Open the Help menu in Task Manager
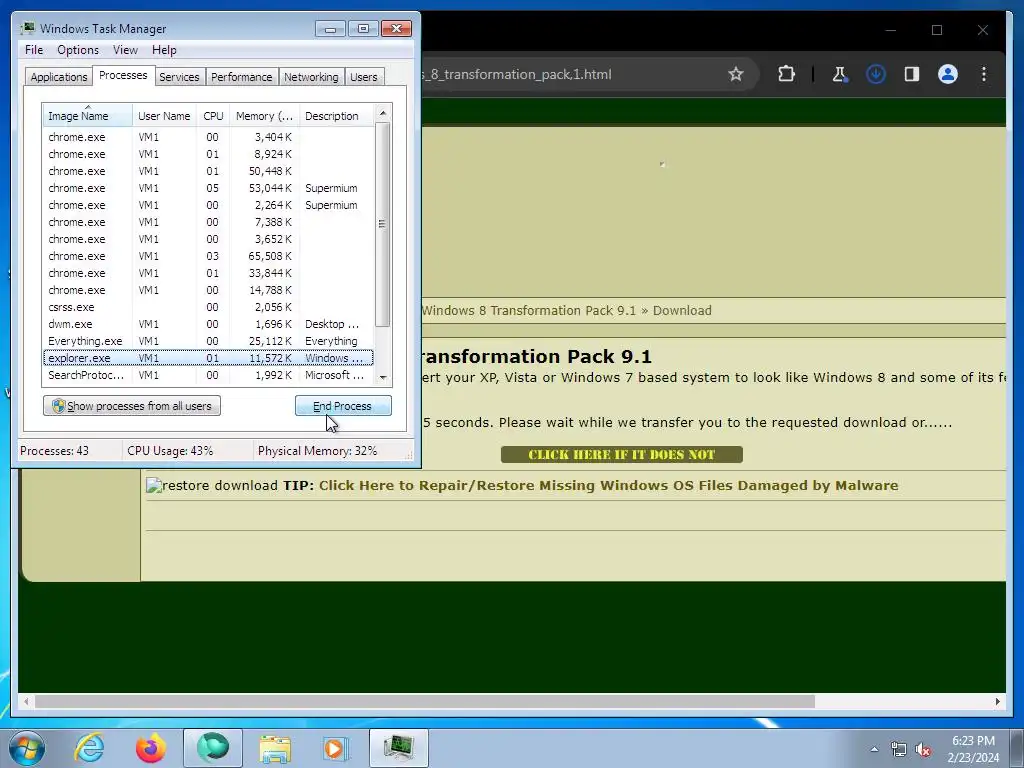The width and height of the screenshot is (1024, 768). point(164,50)
